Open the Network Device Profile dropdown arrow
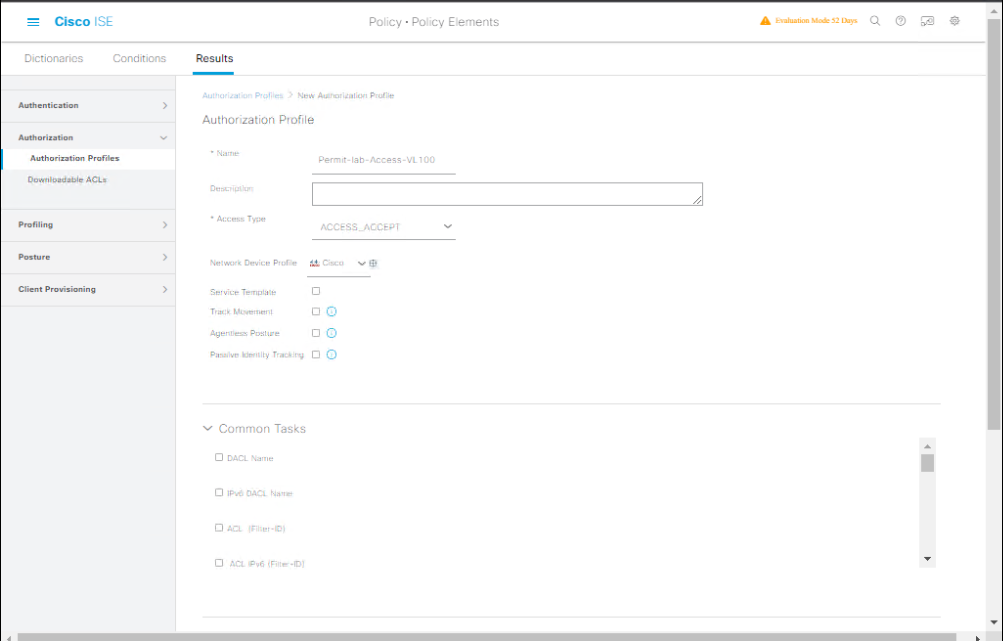Image resolution: width=1003 pixels, height=641 pixels. pos(361,263)
